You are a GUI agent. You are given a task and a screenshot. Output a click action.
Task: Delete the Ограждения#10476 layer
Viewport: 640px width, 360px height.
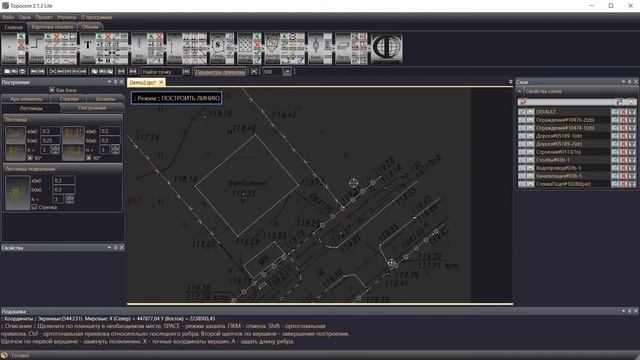623,120
